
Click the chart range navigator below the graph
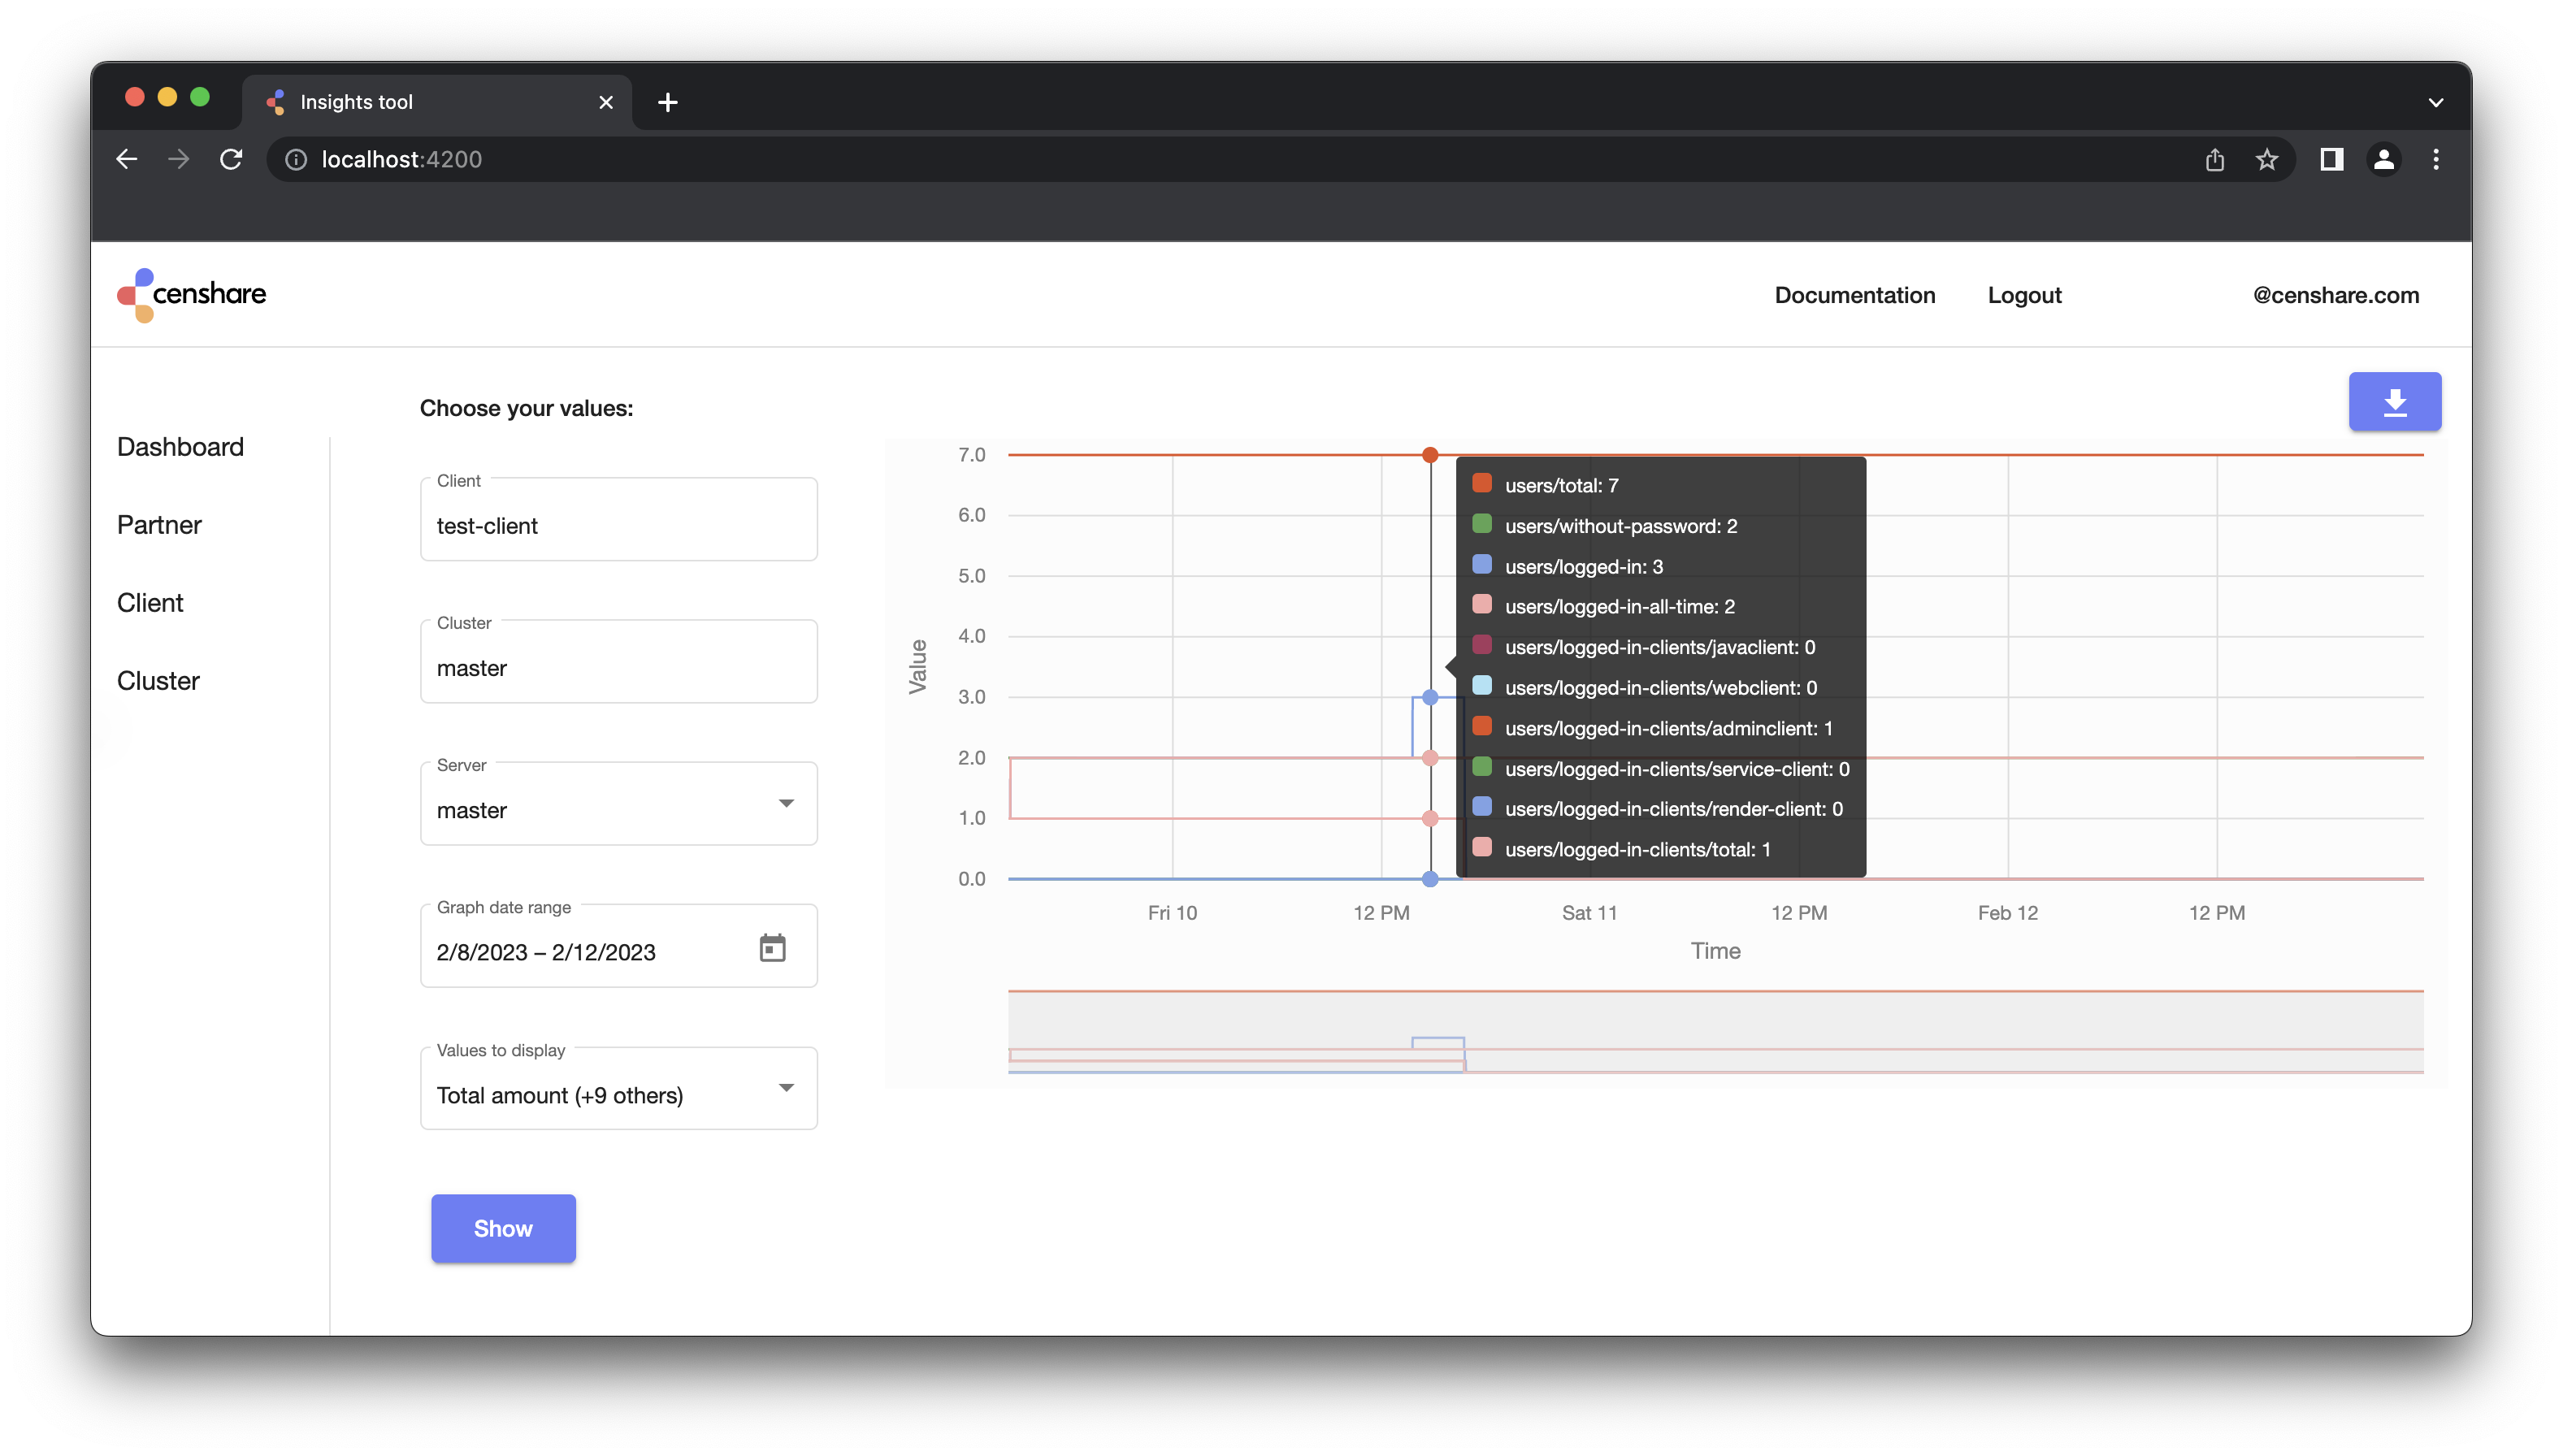[1715, 1032]
